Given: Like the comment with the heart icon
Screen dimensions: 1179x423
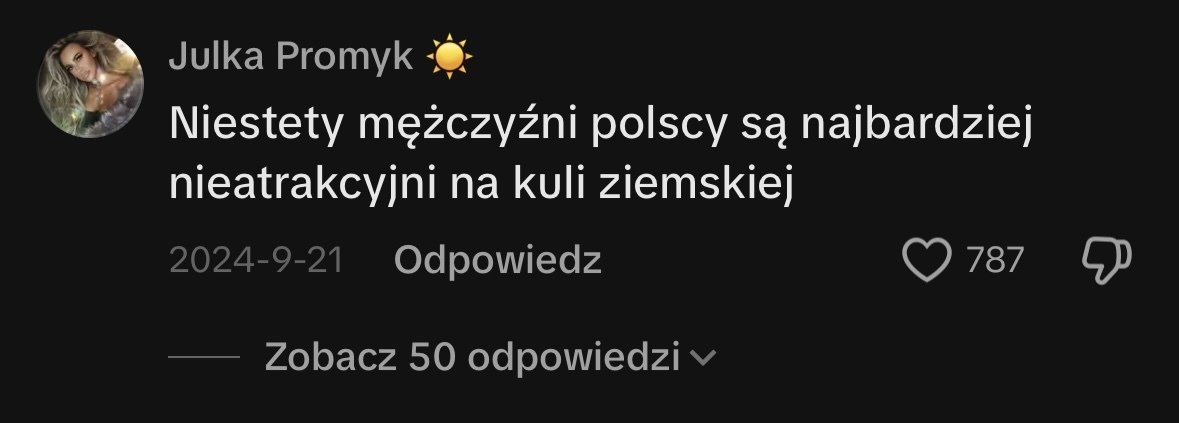Looking at the screenshot, I should [x=926, y=260].
